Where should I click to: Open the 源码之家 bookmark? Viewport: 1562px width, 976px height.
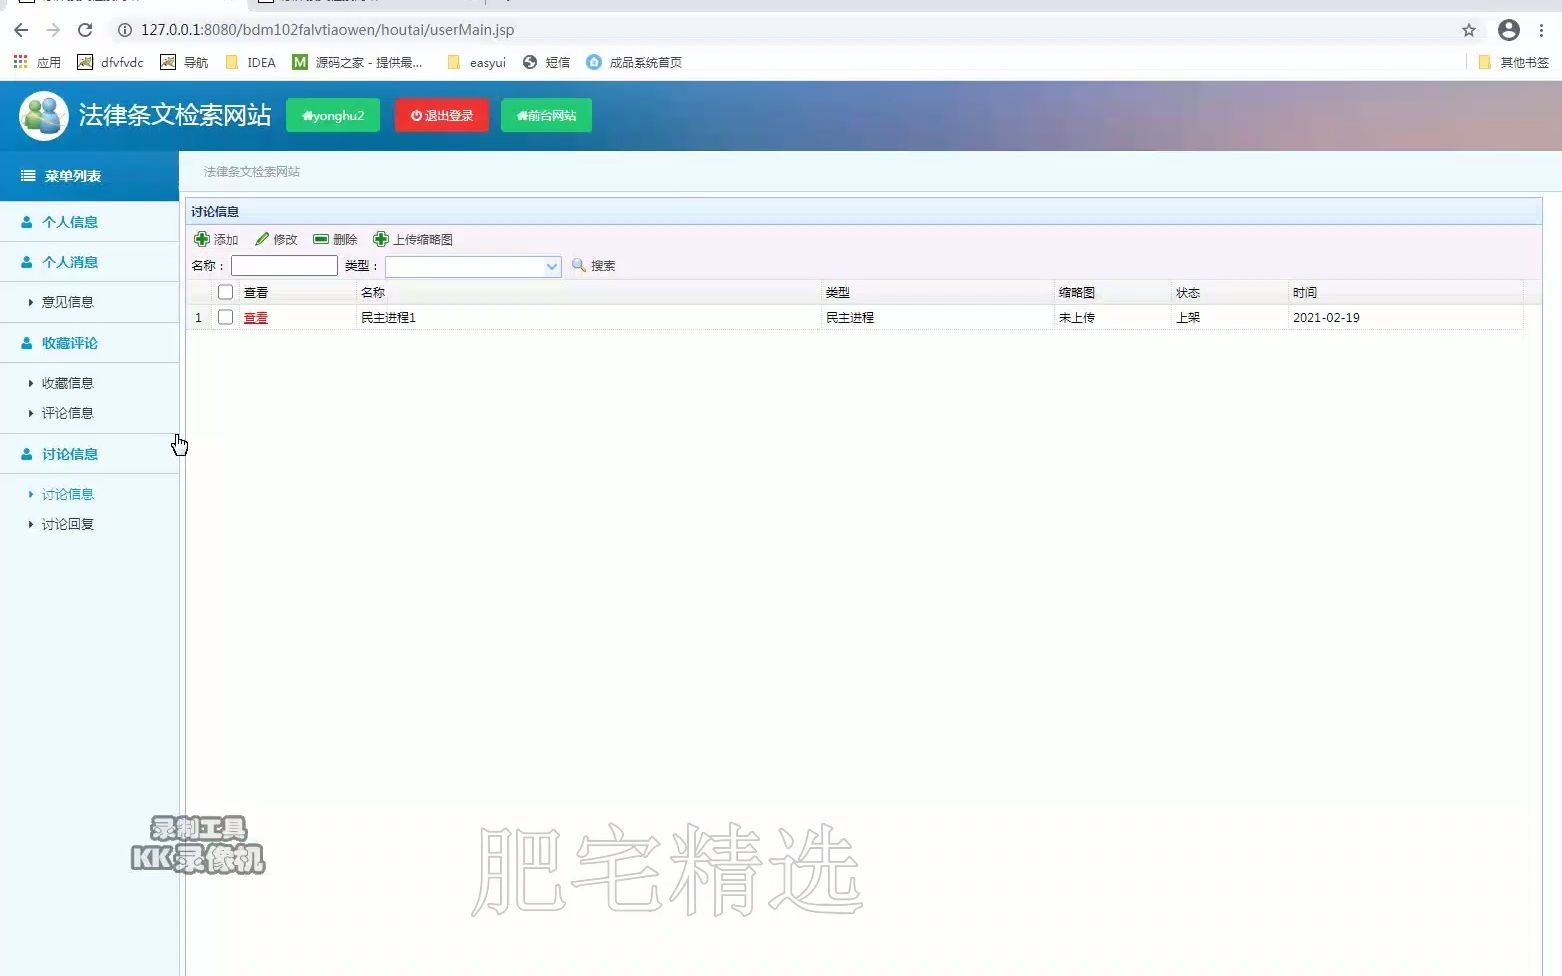pyautogui.click(x=357, y=62)
